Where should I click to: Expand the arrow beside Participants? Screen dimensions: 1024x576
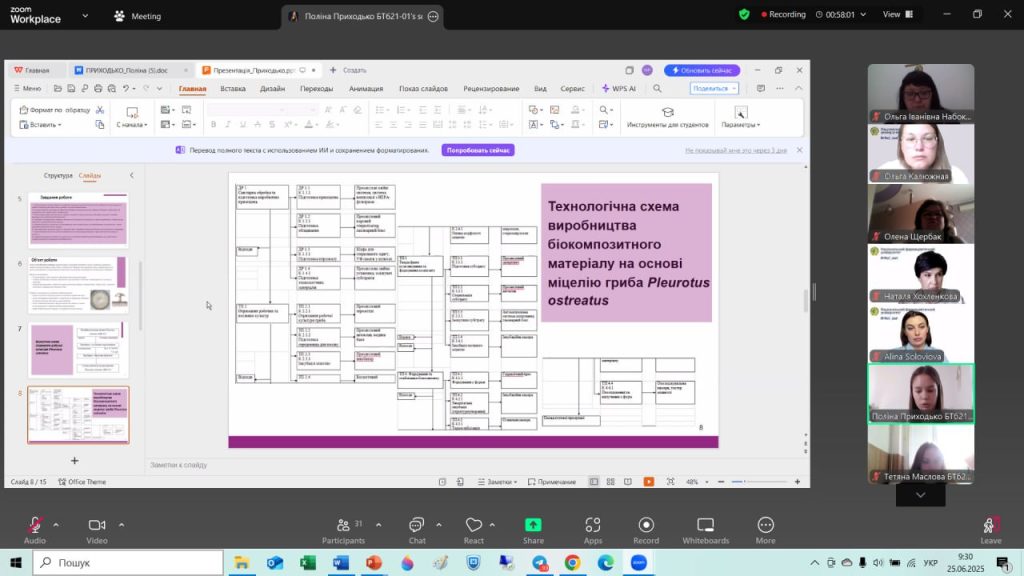378,524
